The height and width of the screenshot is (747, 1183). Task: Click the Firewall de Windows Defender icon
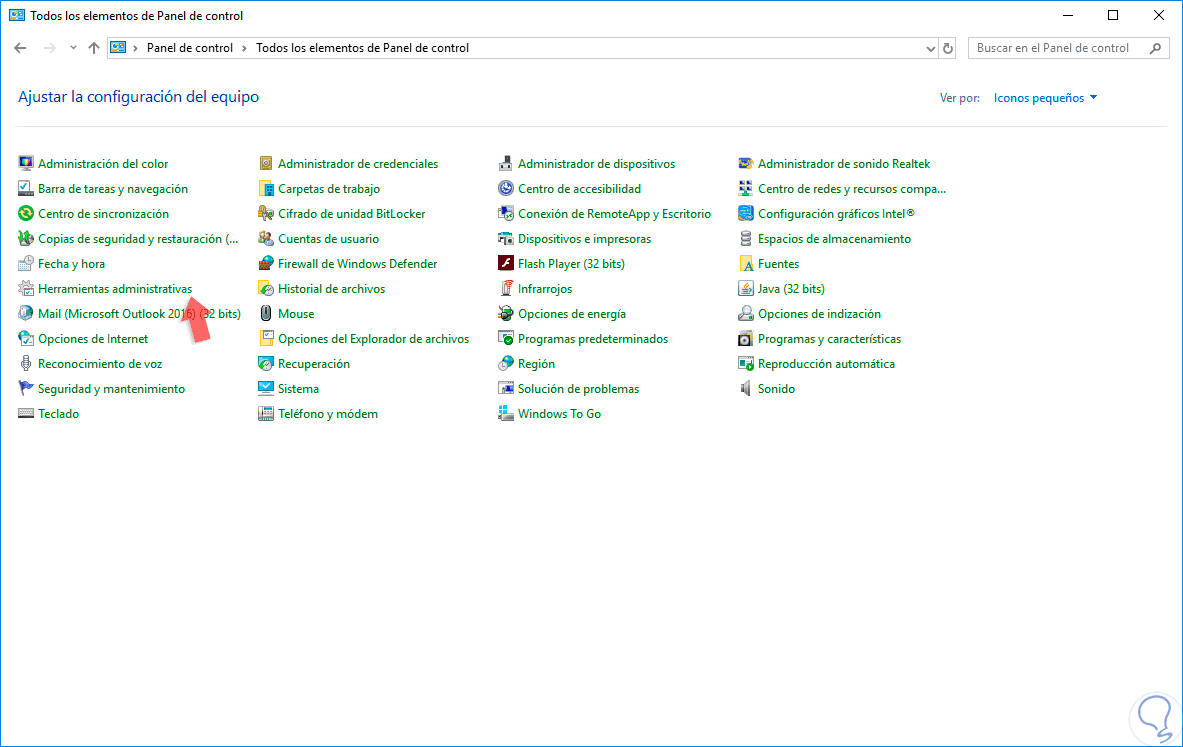[266, 264]
